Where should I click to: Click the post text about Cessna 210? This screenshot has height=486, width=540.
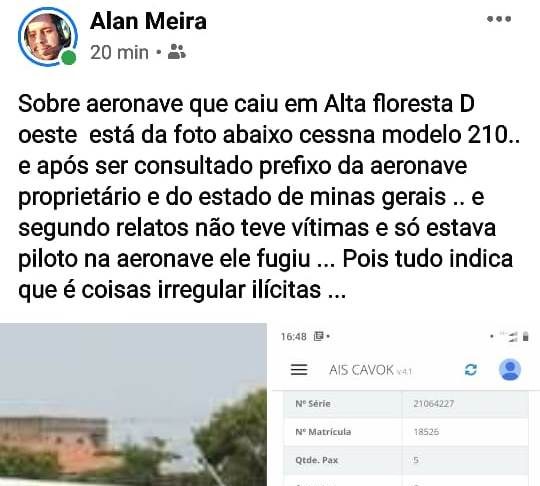click(269, 196)
